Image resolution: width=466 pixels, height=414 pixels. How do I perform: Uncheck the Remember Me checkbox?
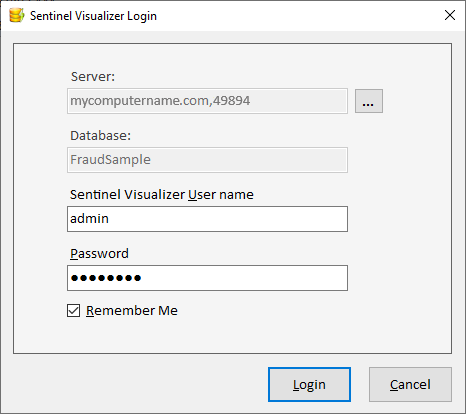[73, 310]
